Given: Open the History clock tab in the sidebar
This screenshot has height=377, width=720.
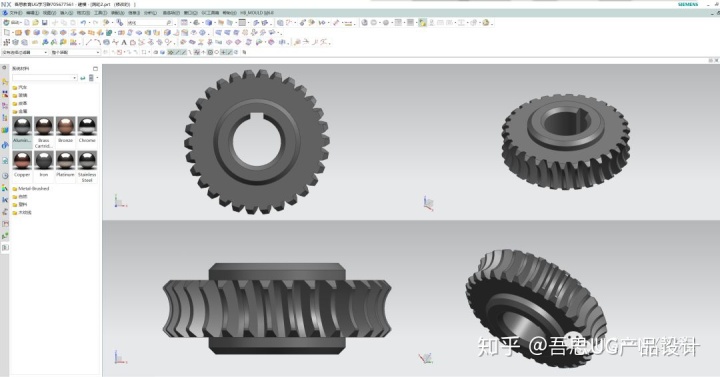Looking at the screenshot, I should pos(5,175).
